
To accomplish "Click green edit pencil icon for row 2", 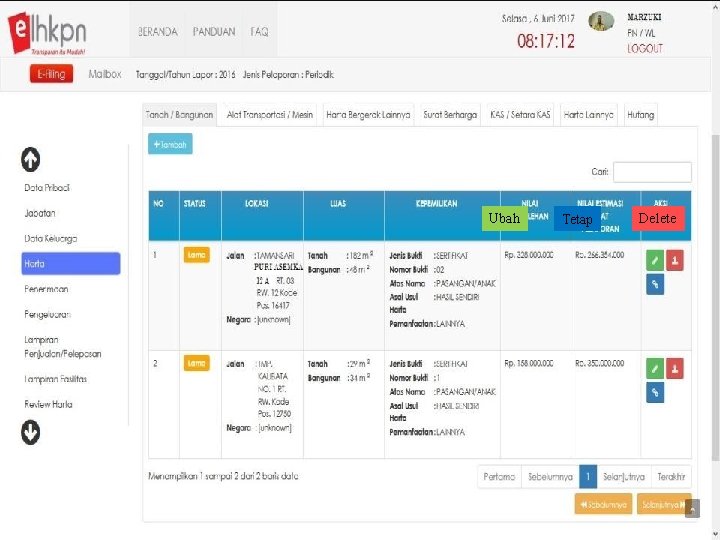I will click(655, 369).
